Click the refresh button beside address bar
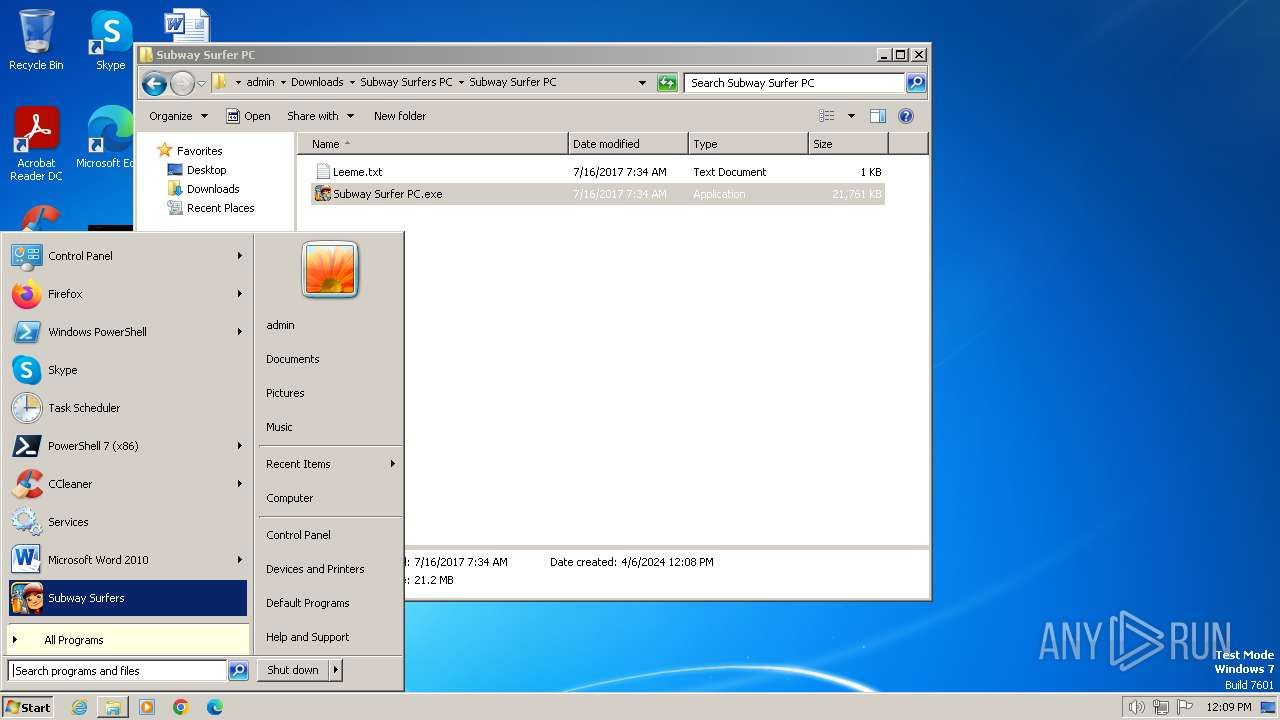 tap(667, 83)
